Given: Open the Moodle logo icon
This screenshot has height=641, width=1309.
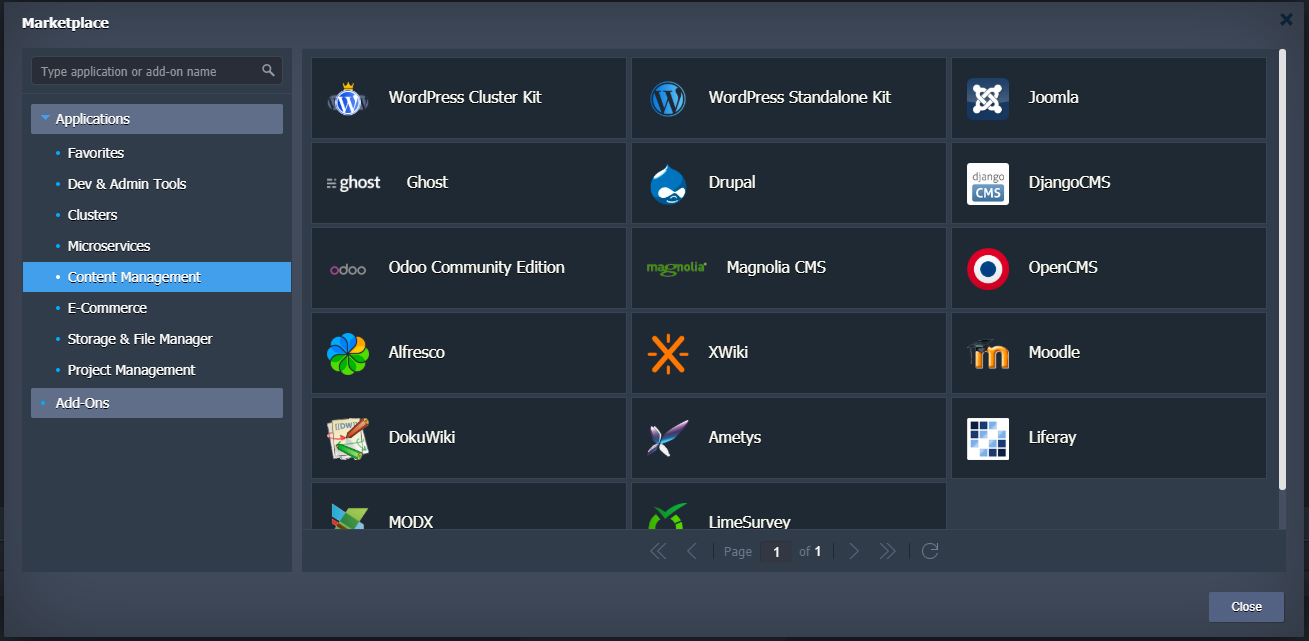Looking at the screenshot, I should [987, 354].
